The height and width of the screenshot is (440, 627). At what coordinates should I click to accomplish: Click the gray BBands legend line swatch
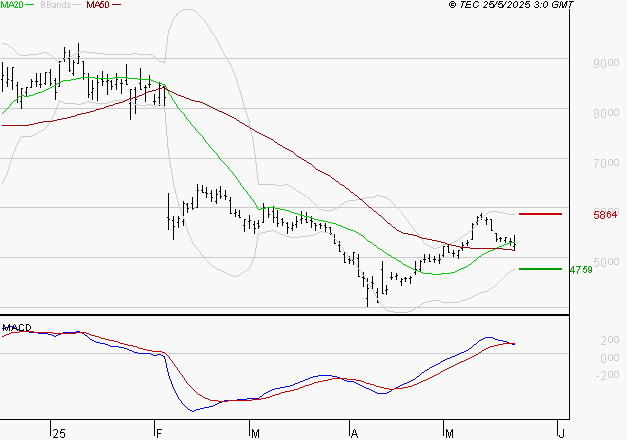point(76,5)
